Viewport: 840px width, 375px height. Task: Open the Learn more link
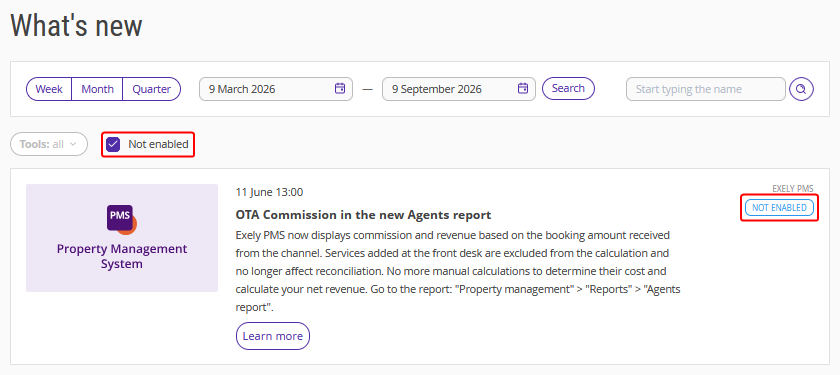273,336
